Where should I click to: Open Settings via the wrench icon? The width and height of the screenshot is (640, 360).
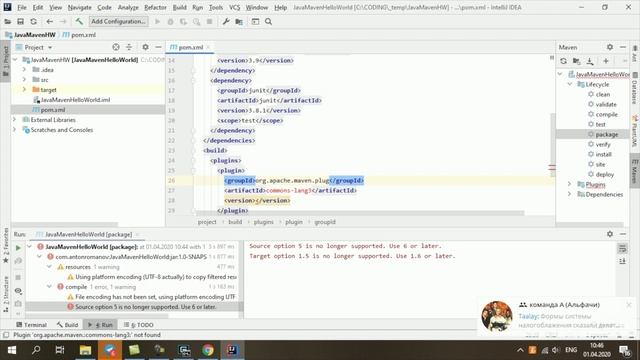pyautogui.click(x=226, y=22)
